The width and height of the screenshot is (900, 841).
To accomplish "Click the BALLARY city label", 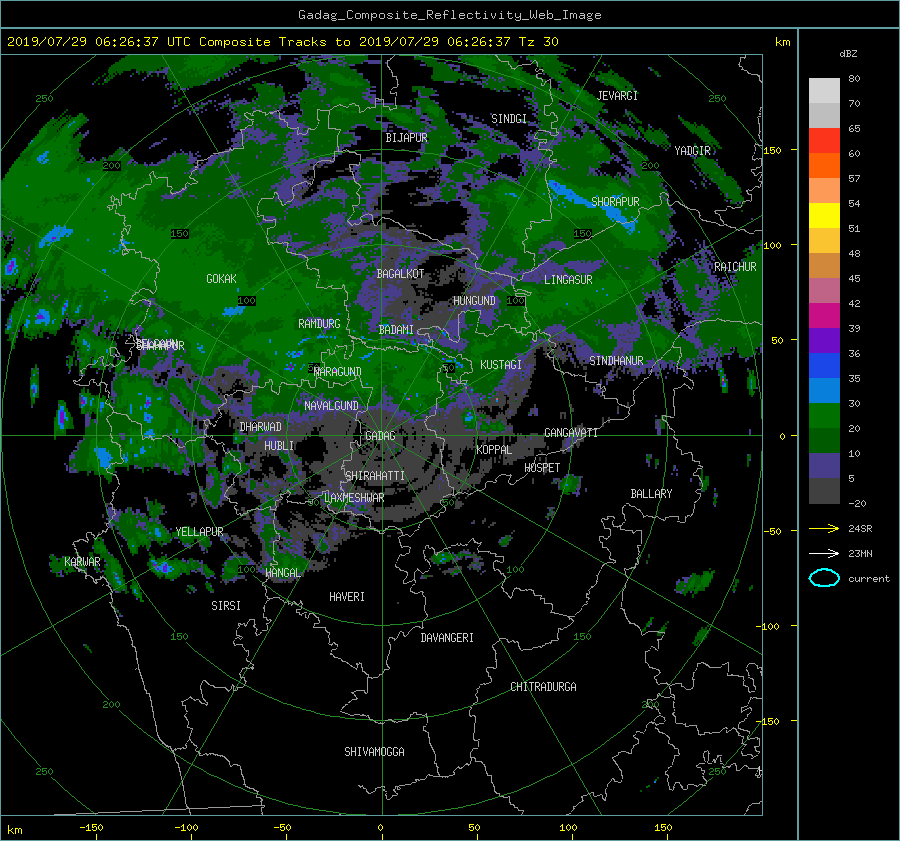I will pyautogui.click(x=651, y=494).
